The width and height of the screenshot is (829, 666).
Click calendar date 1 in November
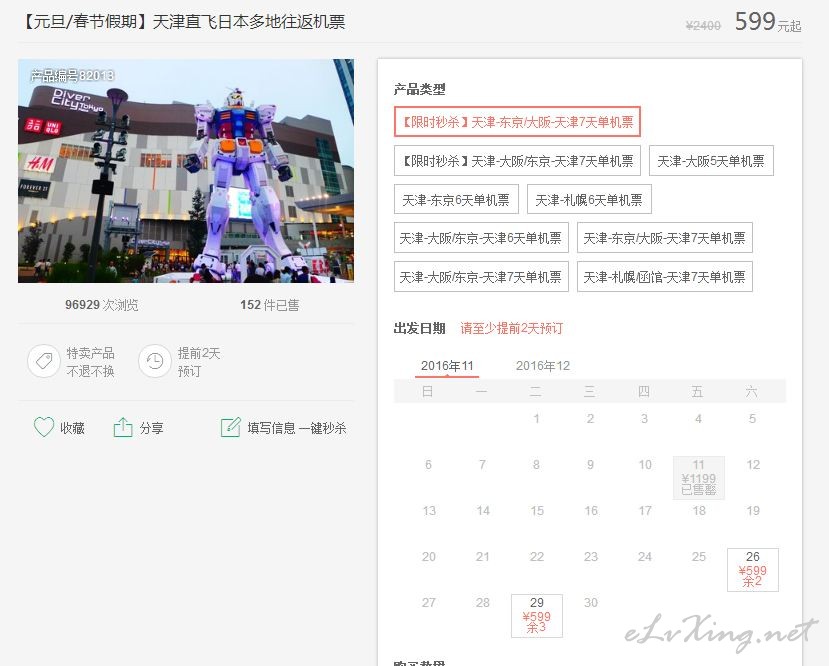pos(537,419)
